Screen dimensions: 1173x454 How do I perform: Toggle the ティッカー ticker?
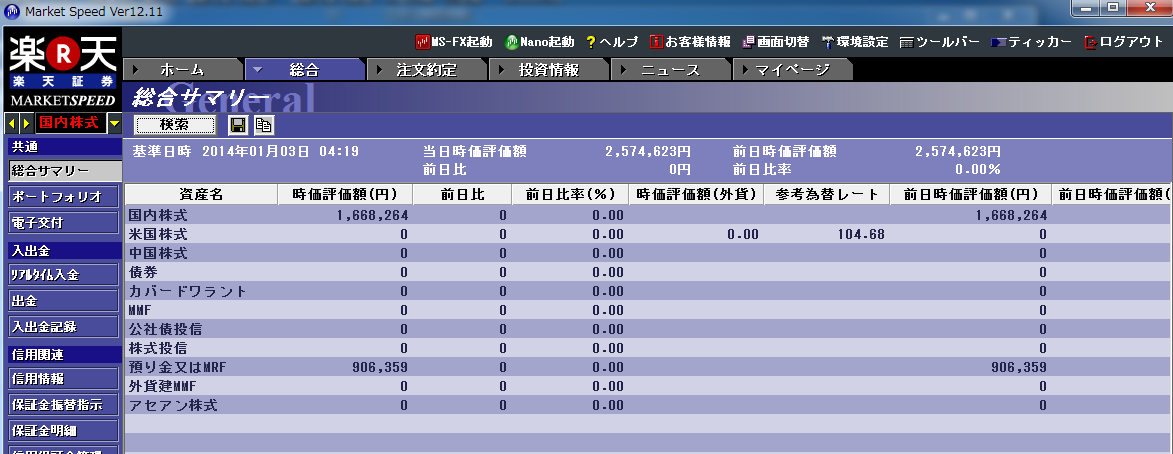tap(1032, 42)
